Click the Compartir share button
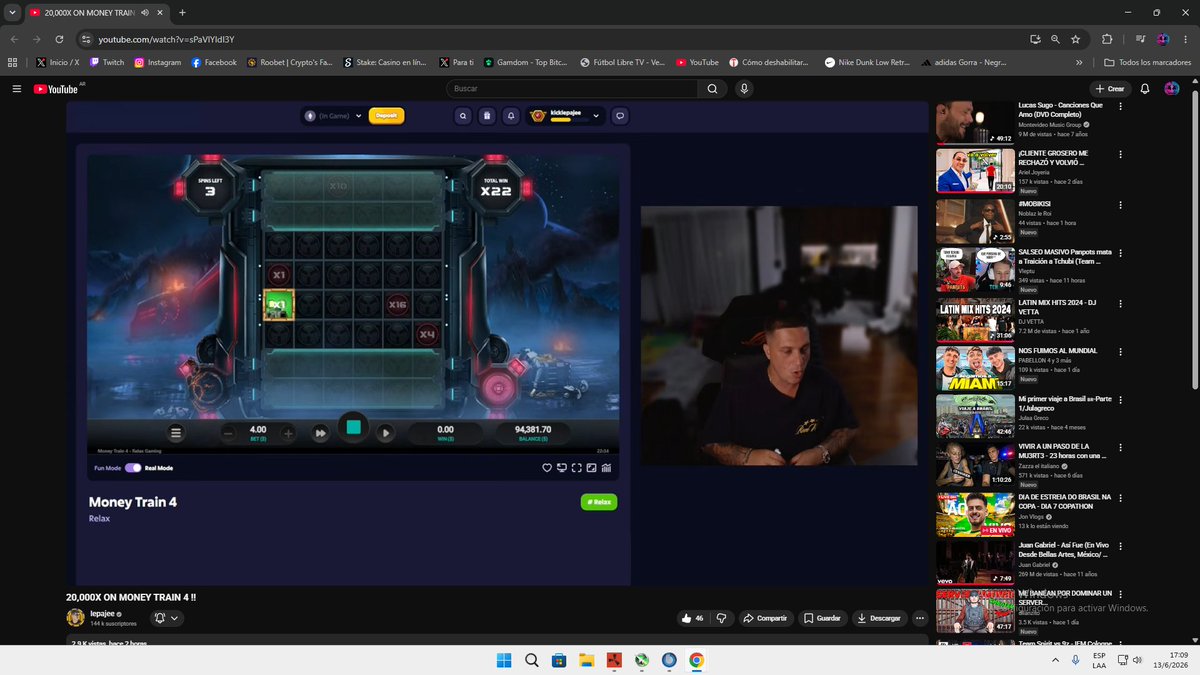 (x=765, y=618)
